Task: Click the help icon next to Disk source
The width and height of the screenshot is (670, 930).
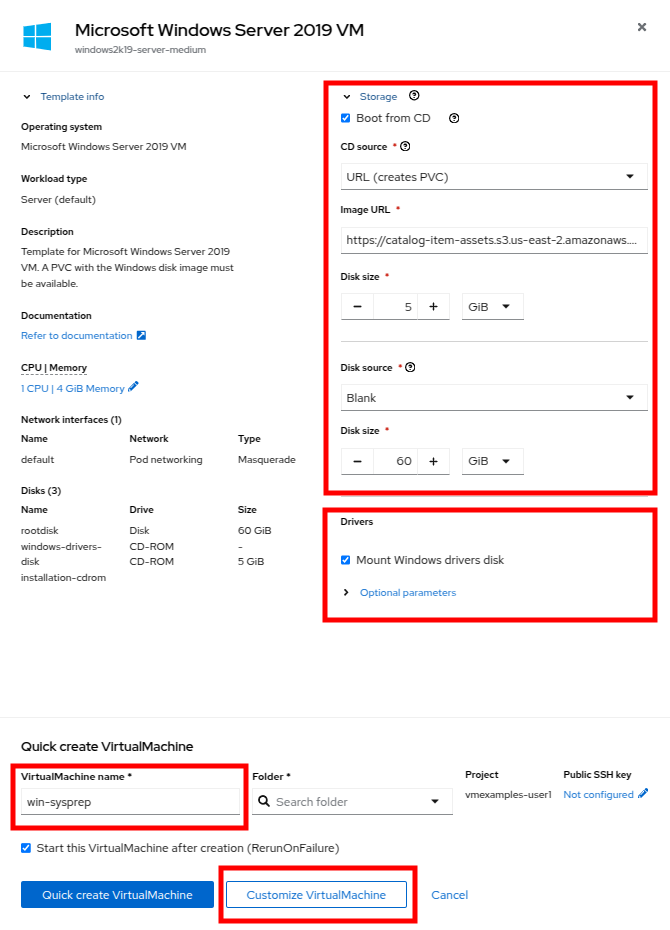Action: click(410, 367)
